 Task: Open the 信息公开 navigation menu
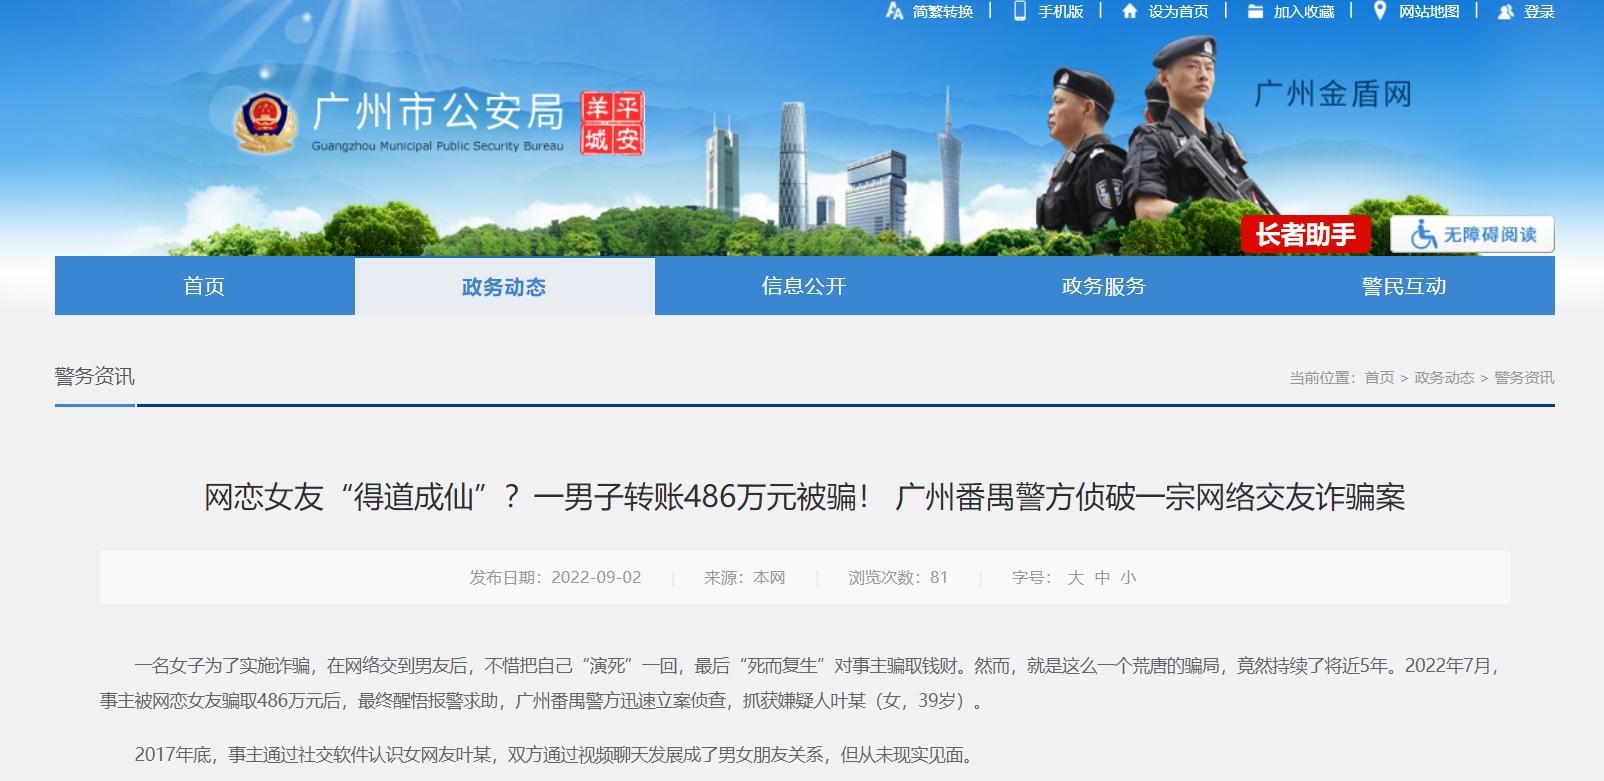point(804,287)
